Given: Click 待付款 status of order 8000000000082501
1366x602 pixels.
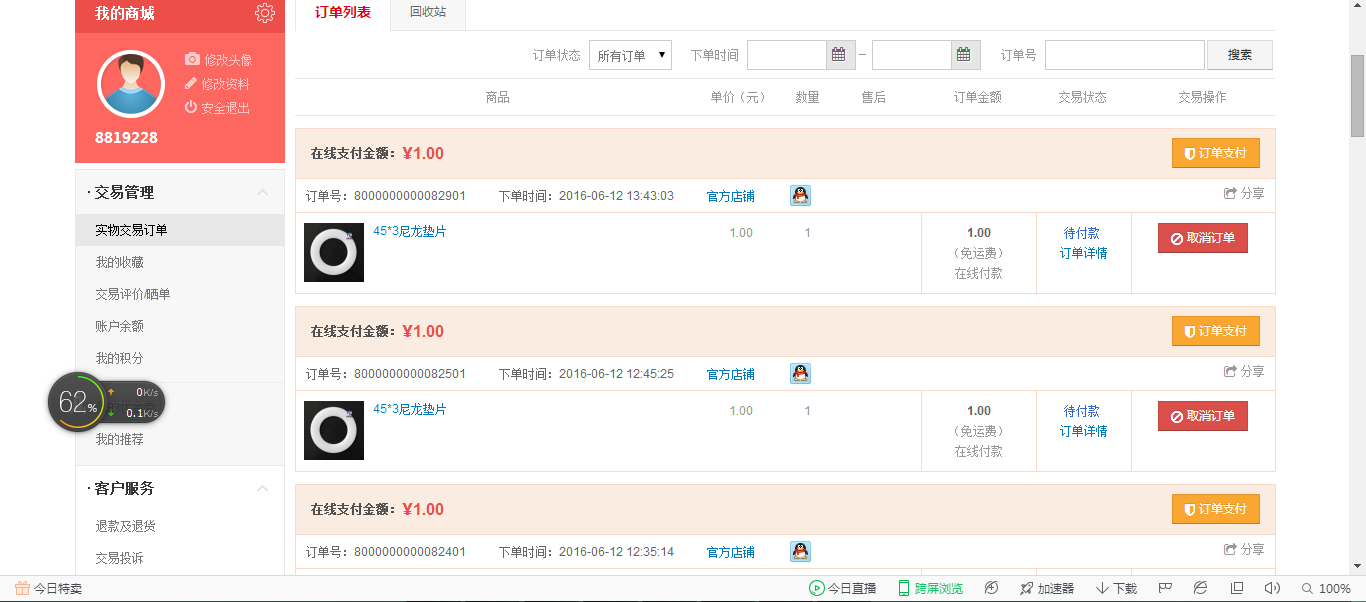Looking at the screenshot, I should [x=1082, y=411].
